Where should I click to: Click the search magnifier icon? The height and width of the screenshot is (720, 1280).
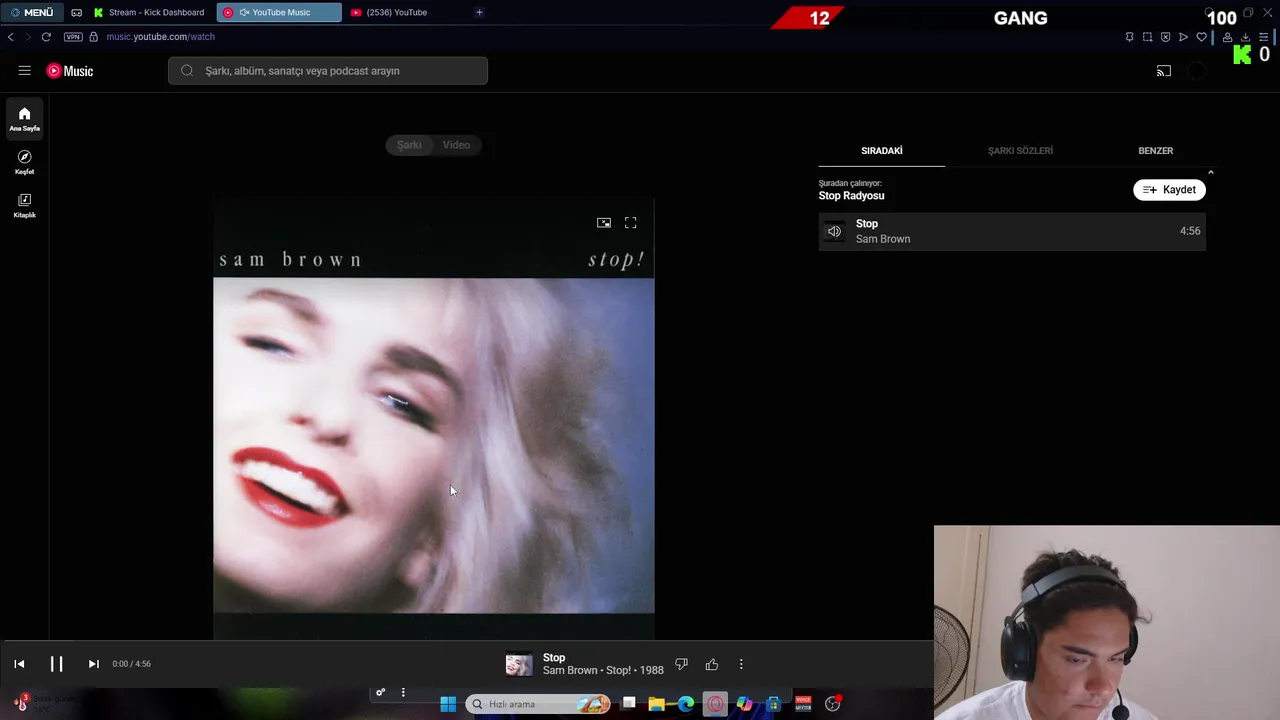[187, 71]
